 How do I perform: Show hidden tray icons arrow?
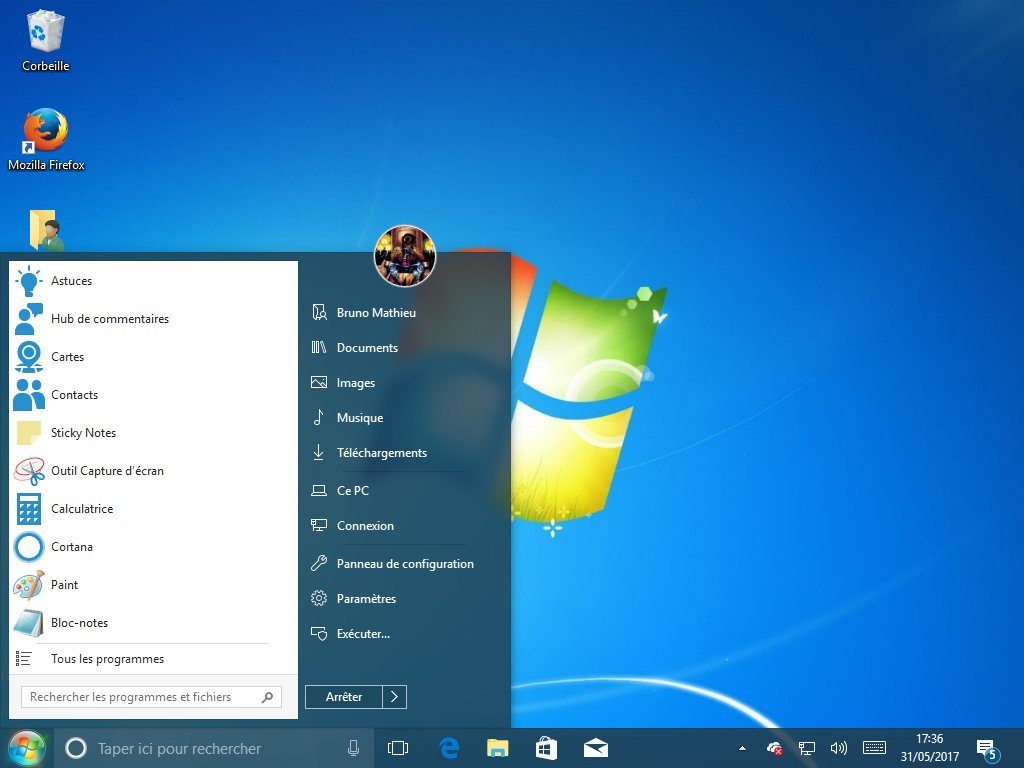pyautogui.click(x=742, y=748)
